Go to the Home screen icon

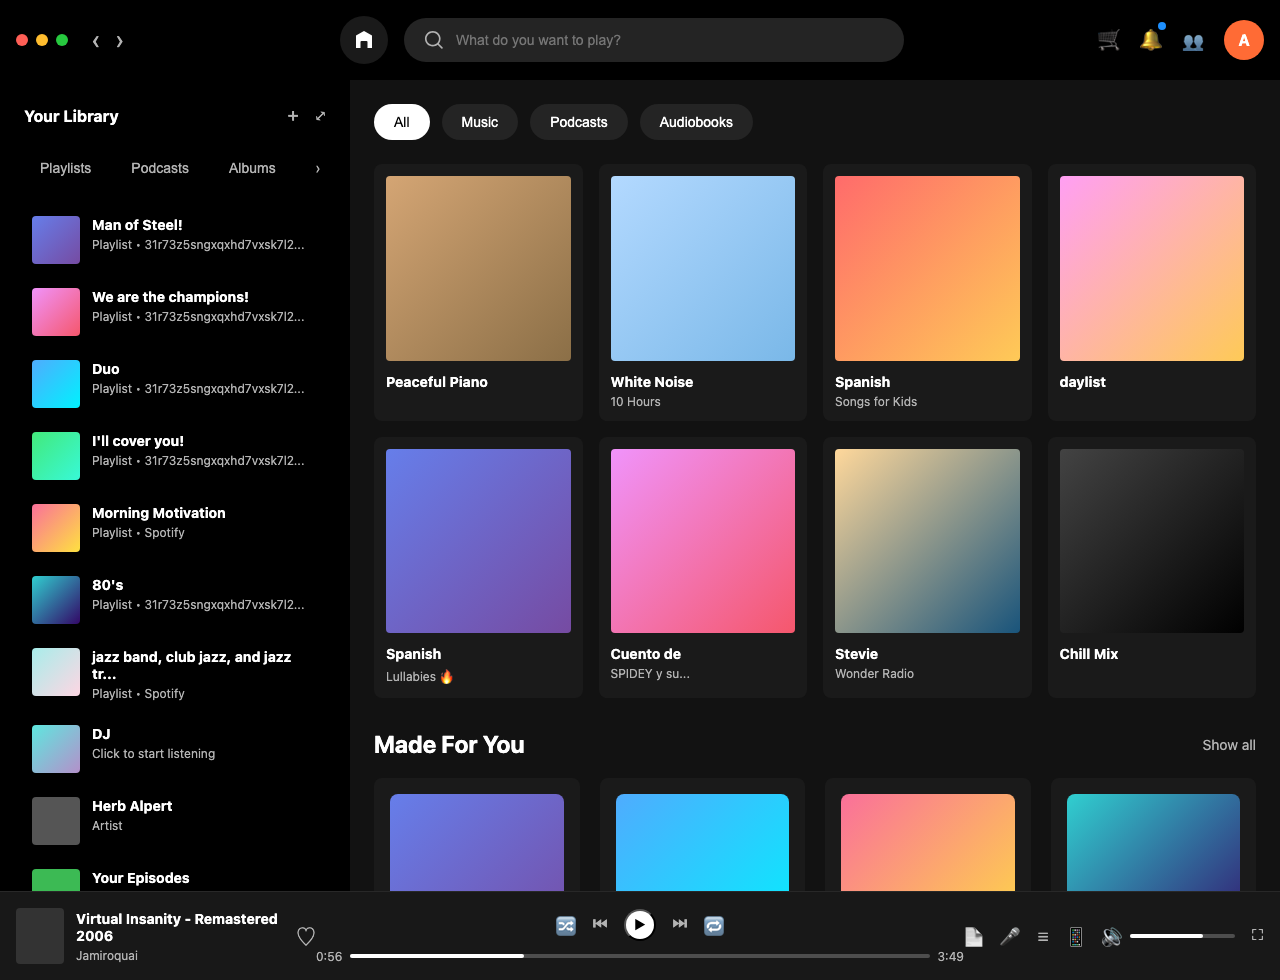coord(364,40)
